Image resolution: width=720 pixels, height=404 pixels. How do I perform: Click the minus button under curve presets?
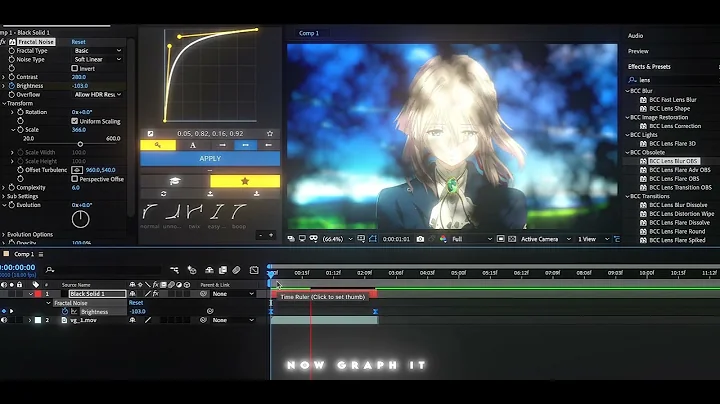pos(260,235)
